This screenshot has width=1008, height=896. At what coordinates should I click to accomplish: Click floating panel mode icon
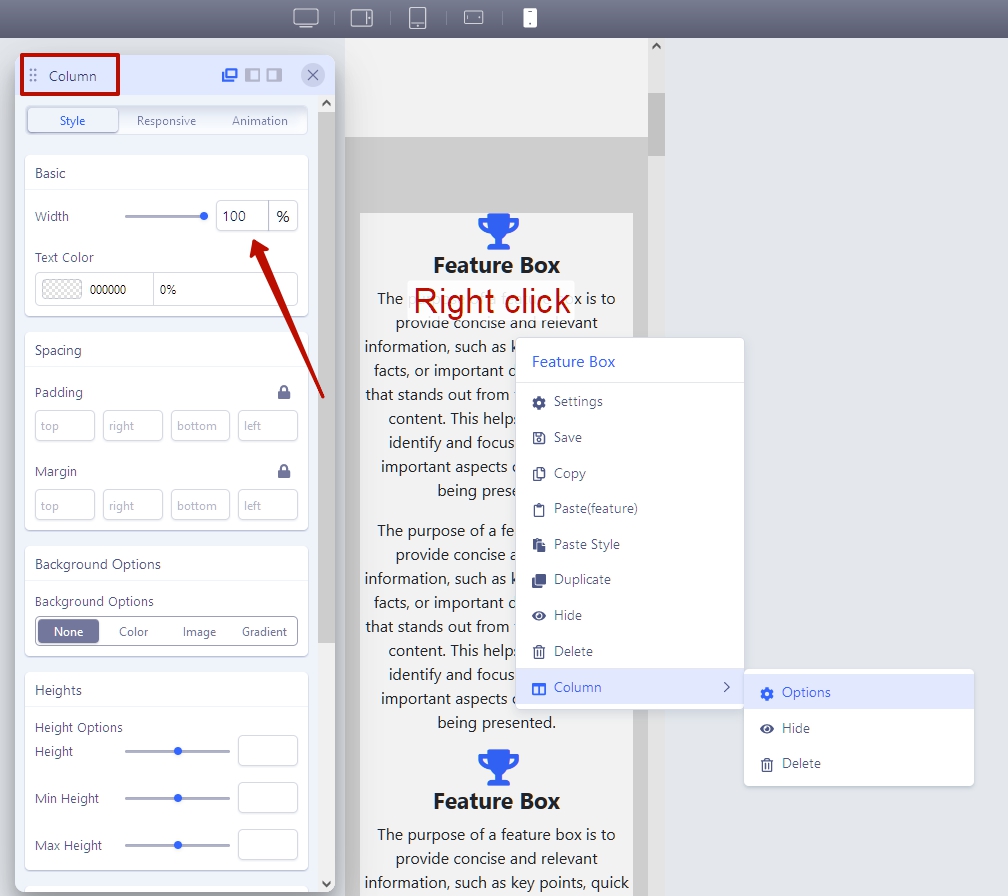(230, 75)
